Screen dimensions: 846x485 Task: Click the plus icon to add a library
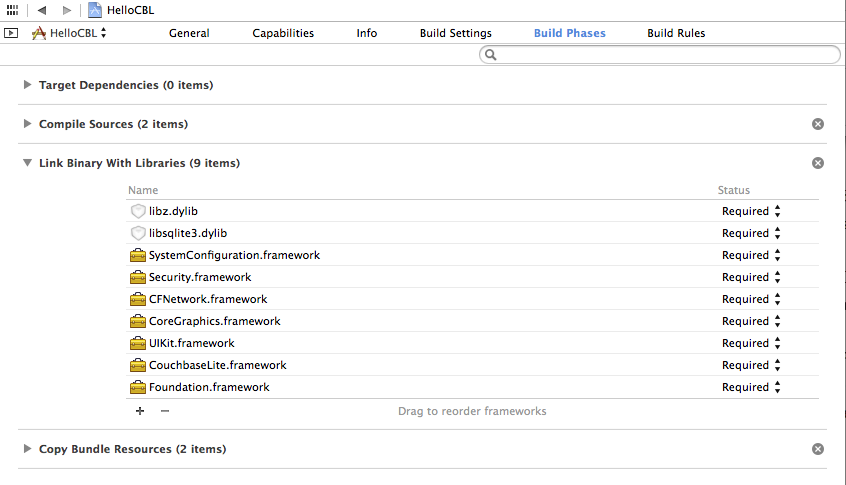click(x=140, y=411)
